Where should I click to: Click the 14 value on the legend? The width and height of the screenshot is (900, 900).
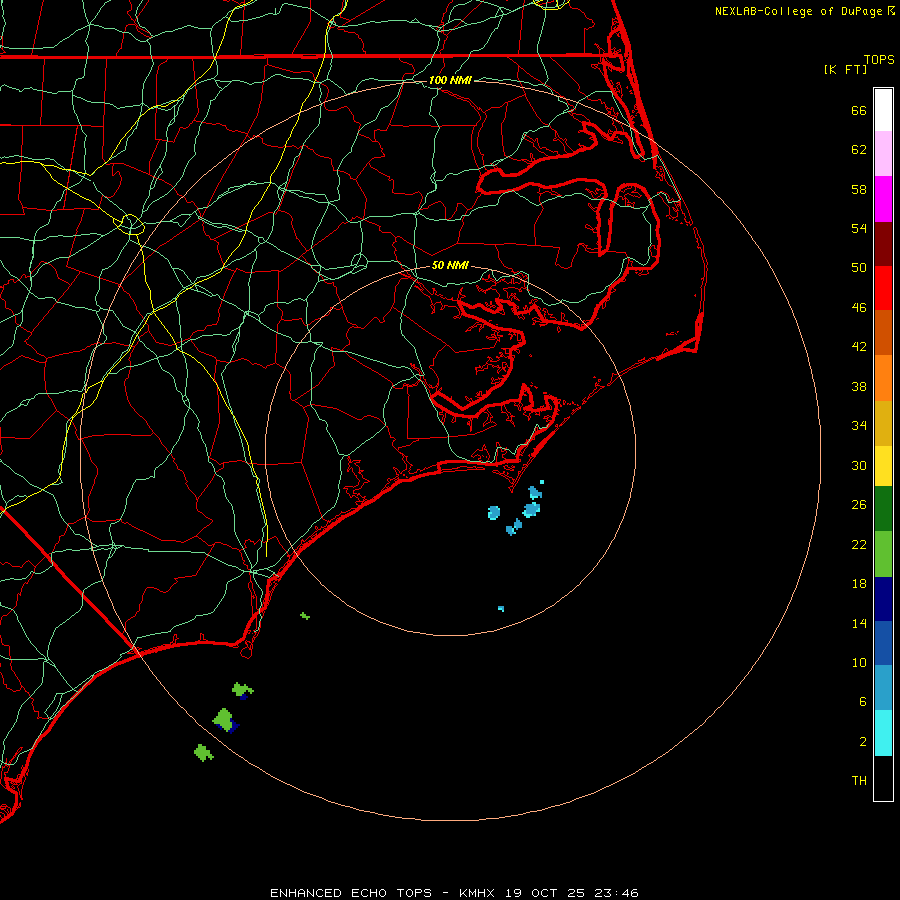point(859,623)
